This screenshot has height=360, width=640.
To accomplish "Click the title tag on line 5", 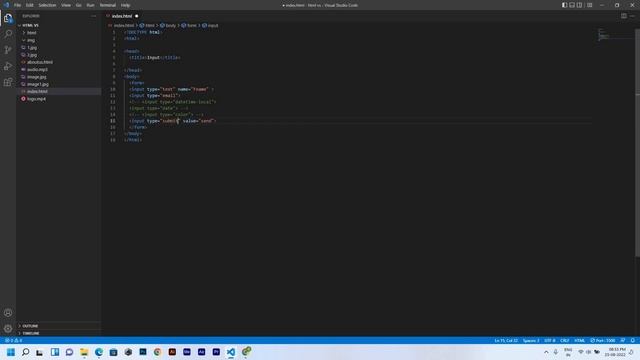I will click(155, 58).
